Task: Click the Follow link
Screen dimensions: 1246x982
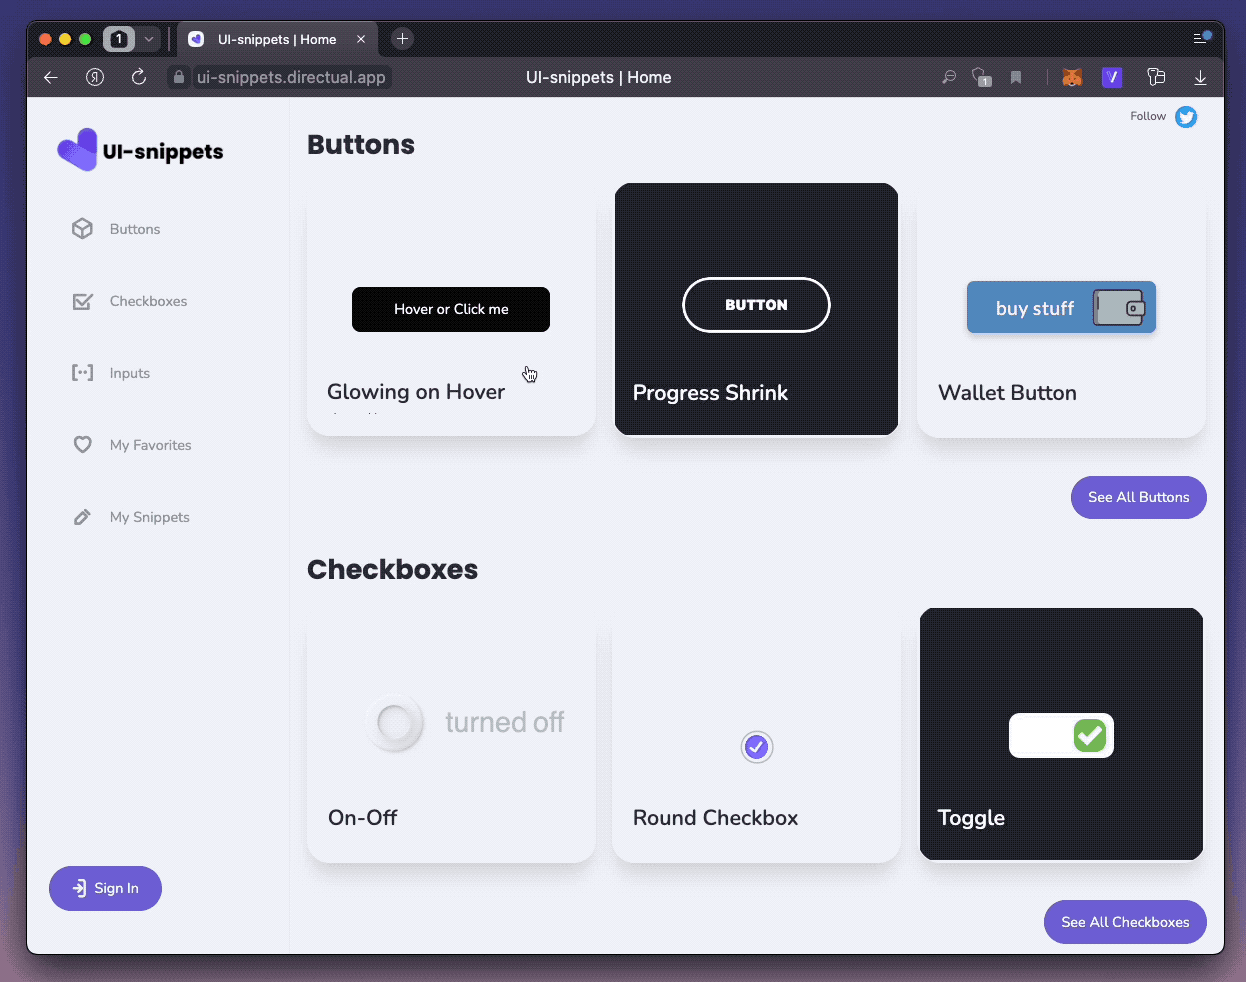Action: point(1148,116)
